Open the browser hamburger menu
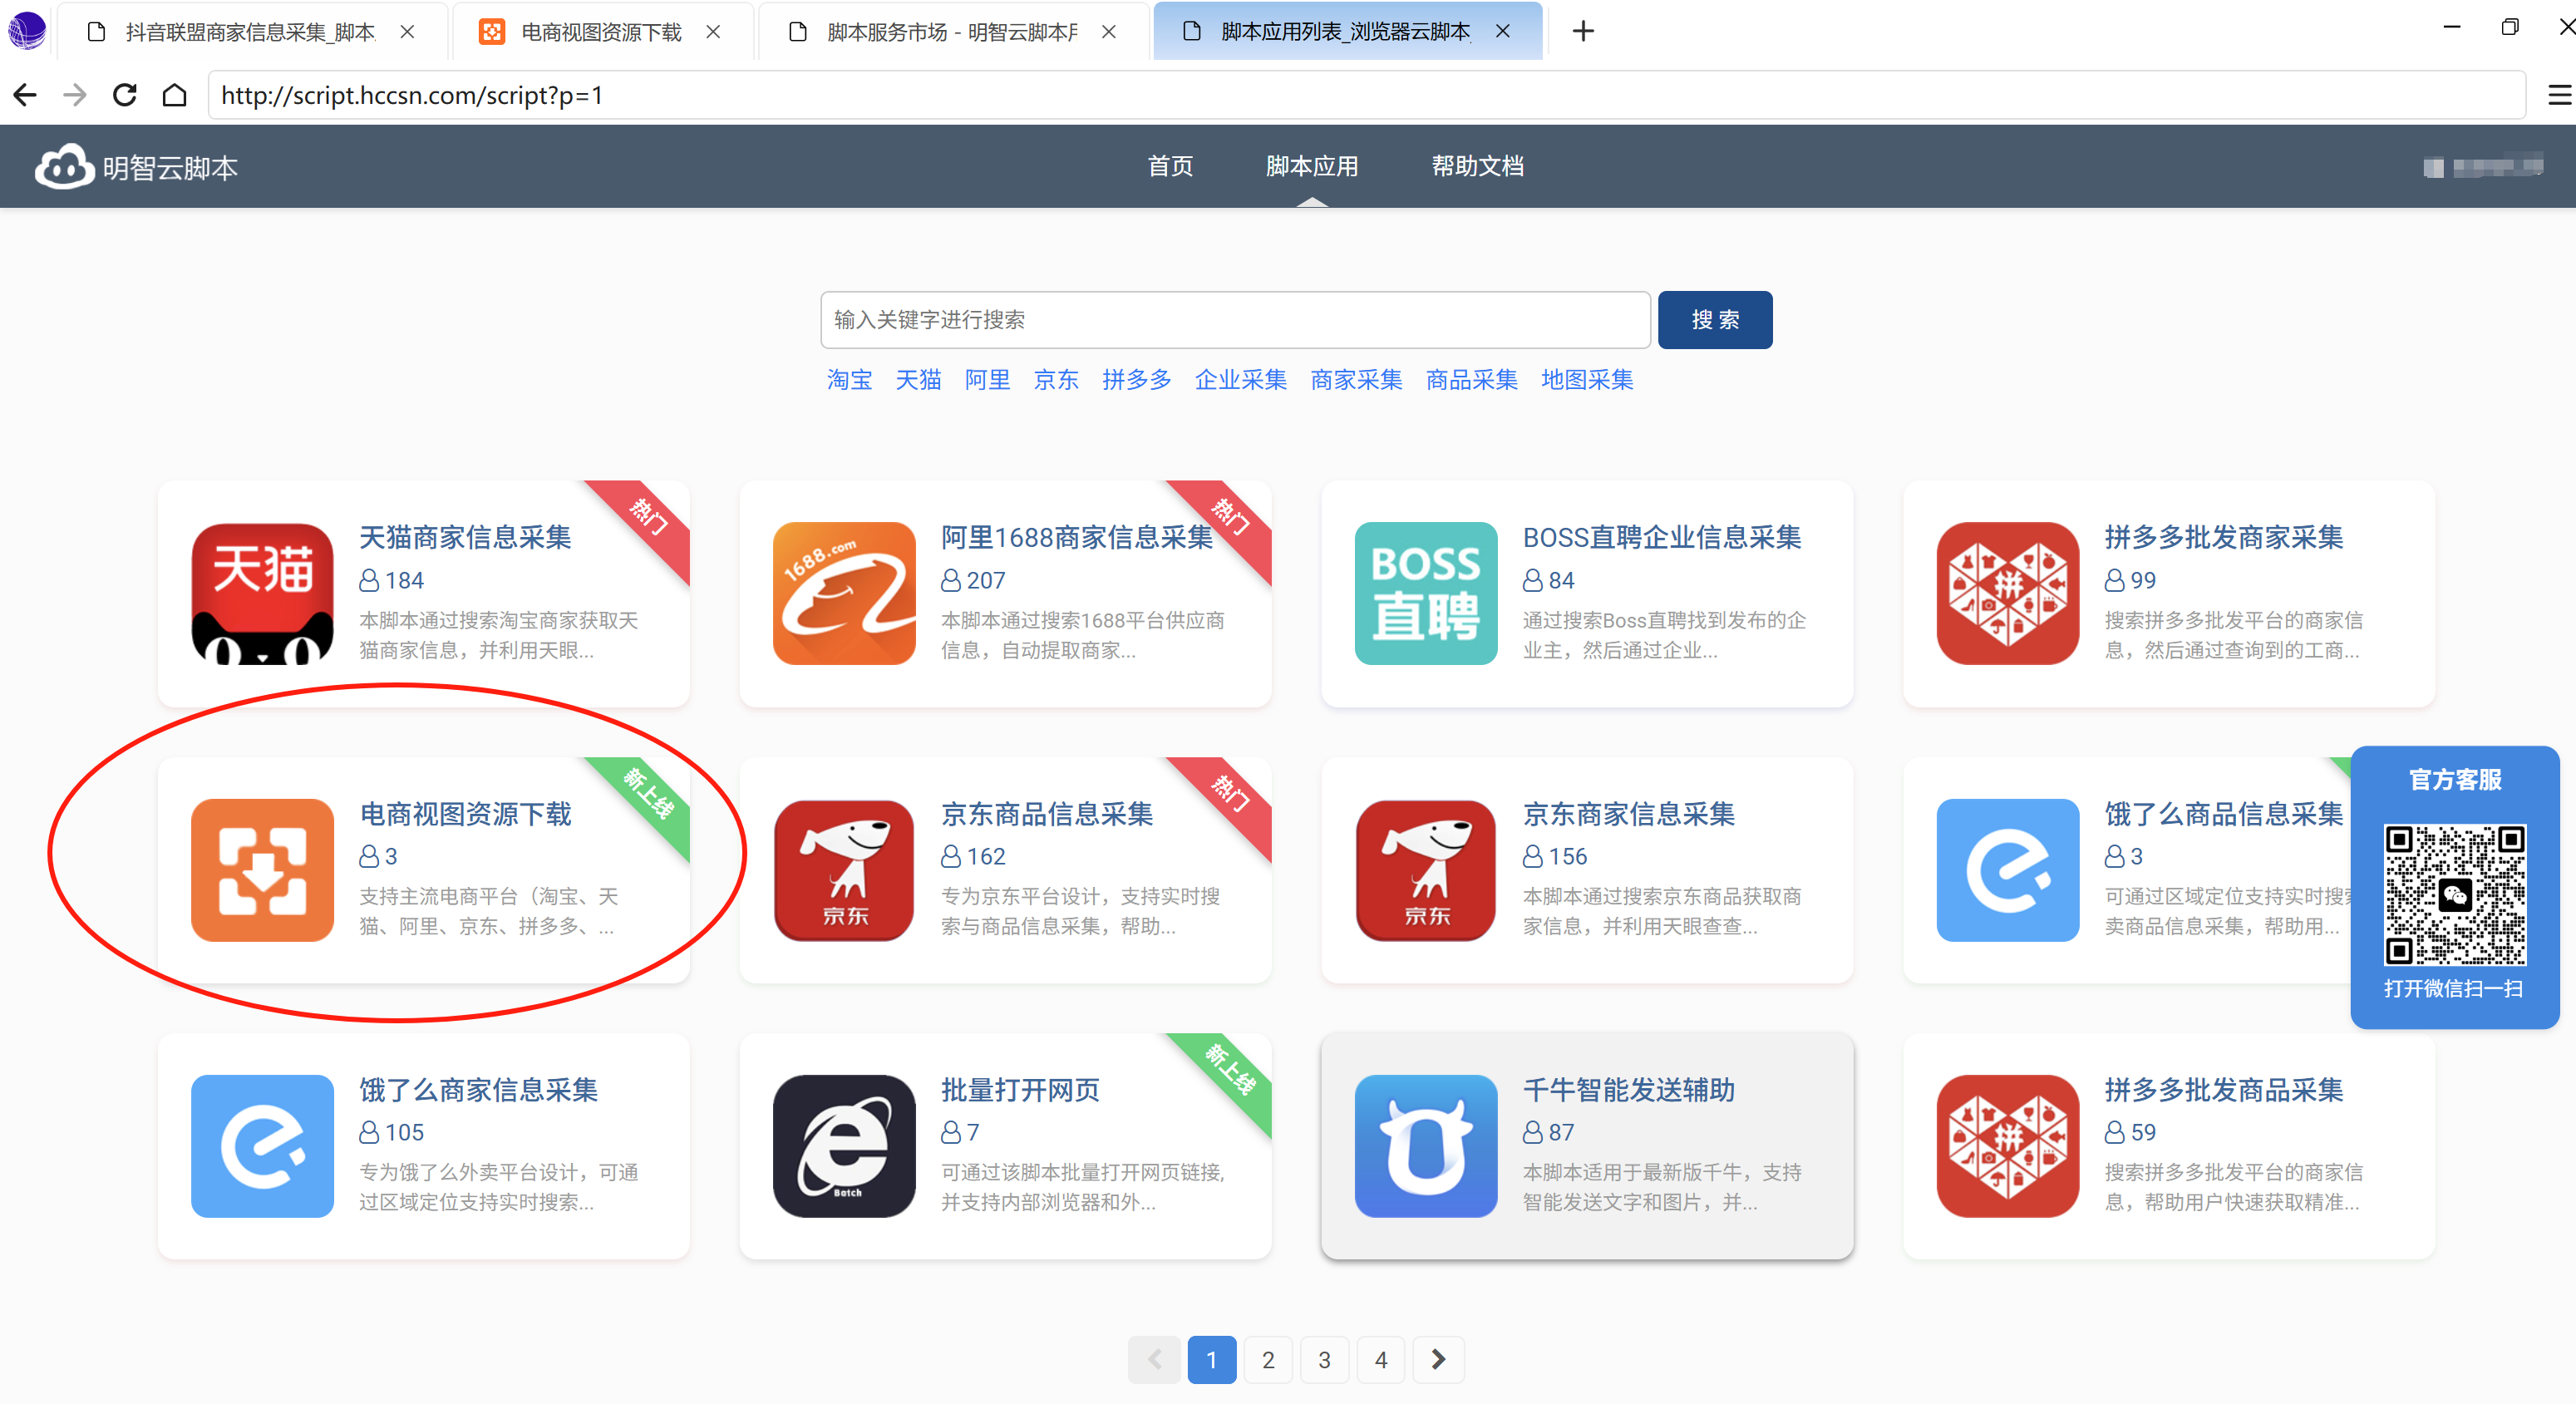Image resolution: width=2576 pixels, height=1404 pixels. click(2559, 95)
